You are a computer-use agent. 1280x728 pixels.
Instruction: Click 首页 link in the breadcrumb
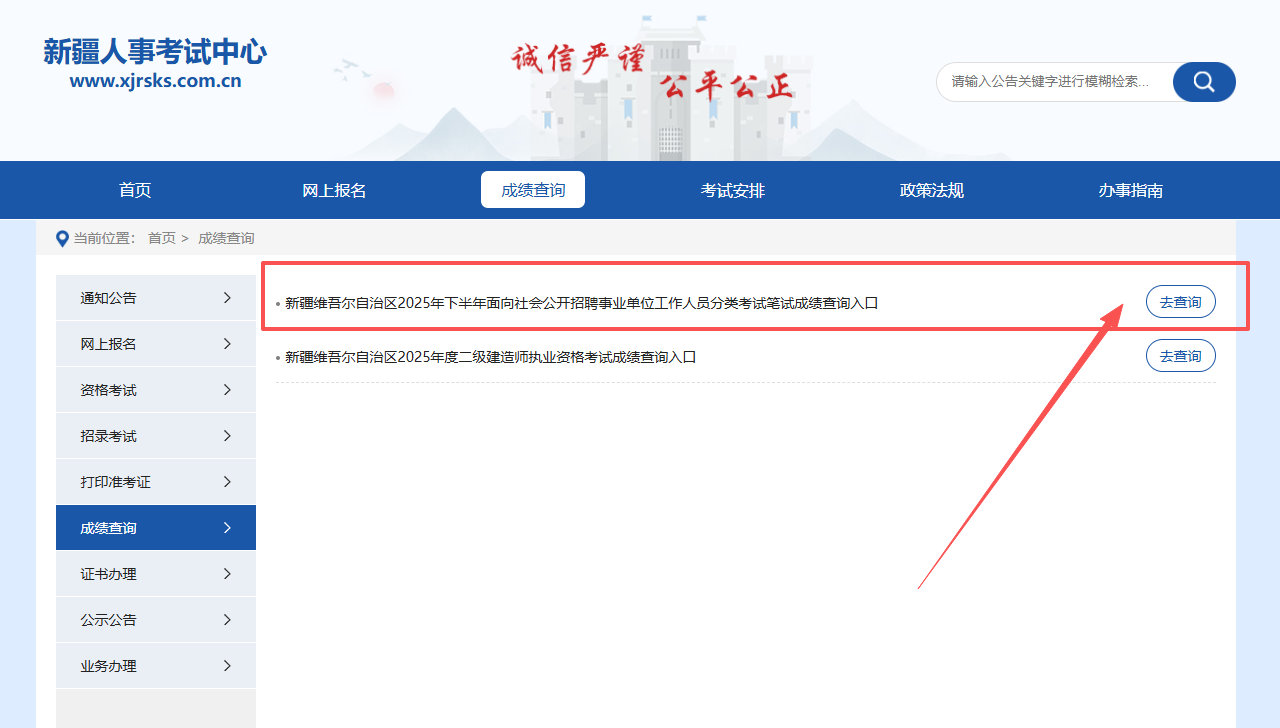tap(161, 238)
